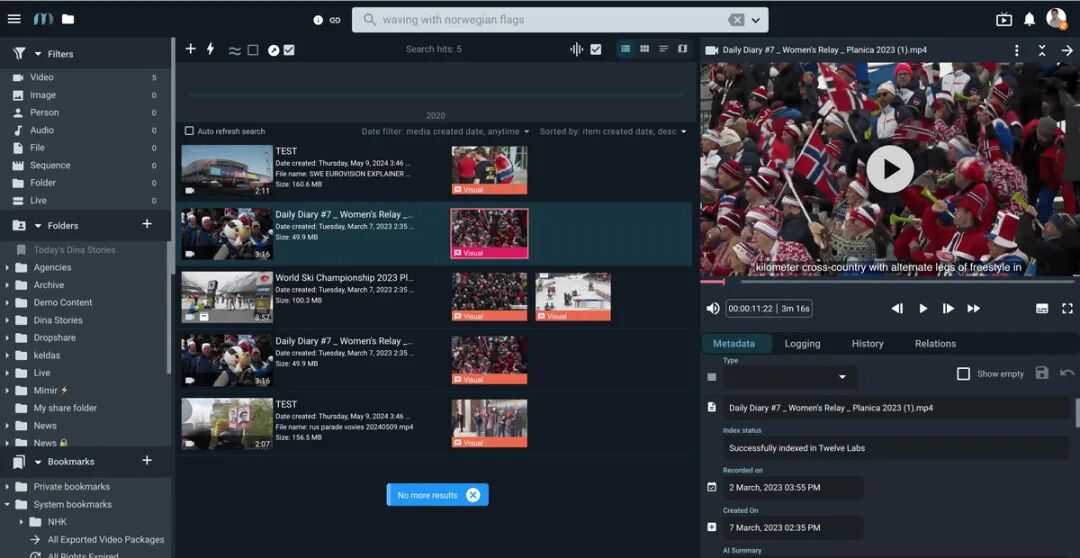Screen dimensions: 1080x558
Task: Select the World Ski Championship 2023 thumbnail
Action: [227, 297]
